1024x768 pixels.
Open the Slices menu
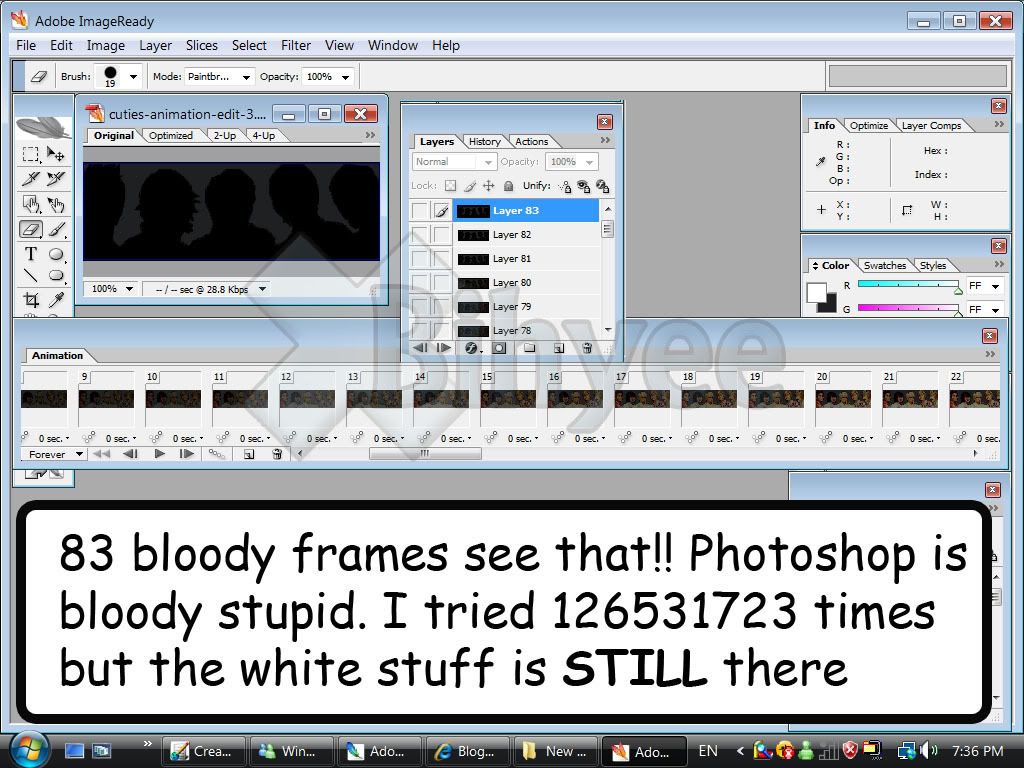[202, 46]
